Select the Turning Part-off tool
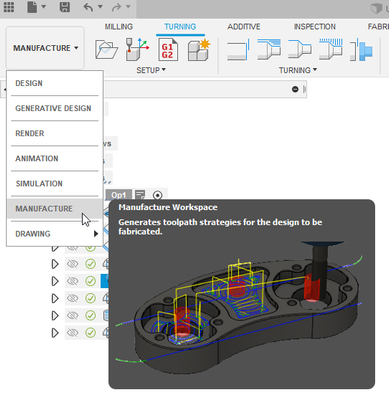 (361, 50)
